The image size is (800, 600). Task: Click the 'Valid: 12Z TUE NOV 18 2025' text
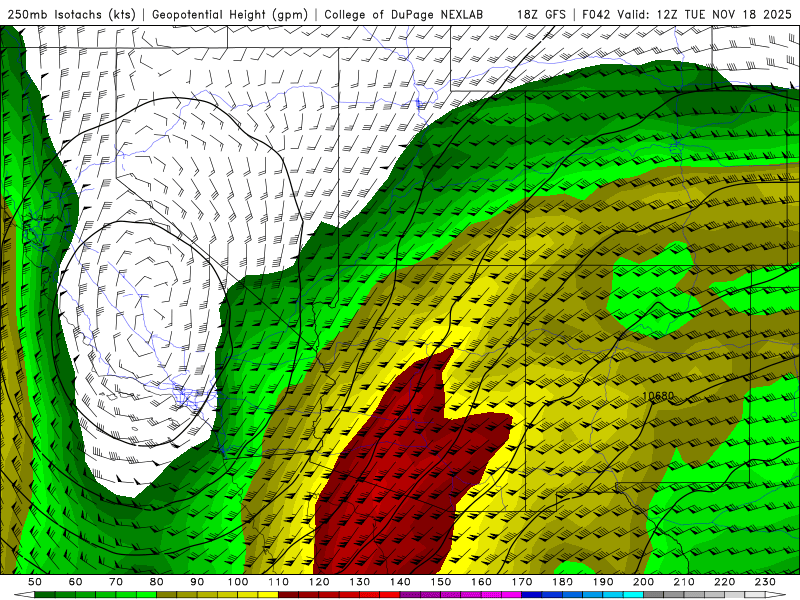tap(705, 14)
